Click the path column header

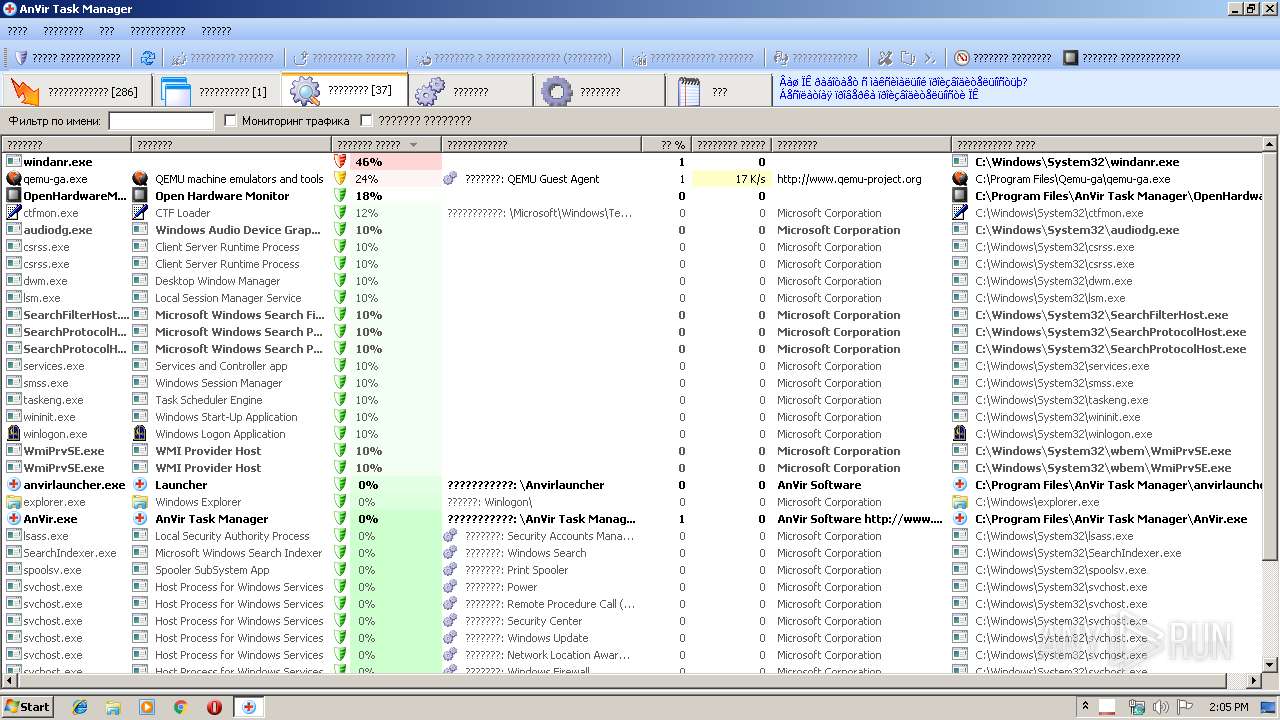[1107, 145]
